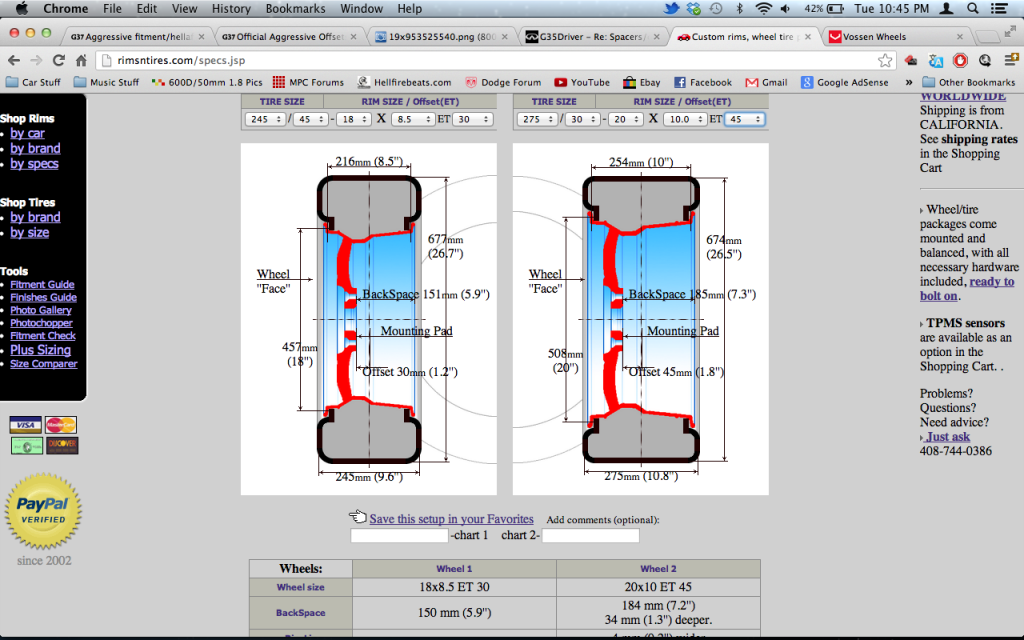Click the Just ask link

pyautogui.click(x=948, y=437)
